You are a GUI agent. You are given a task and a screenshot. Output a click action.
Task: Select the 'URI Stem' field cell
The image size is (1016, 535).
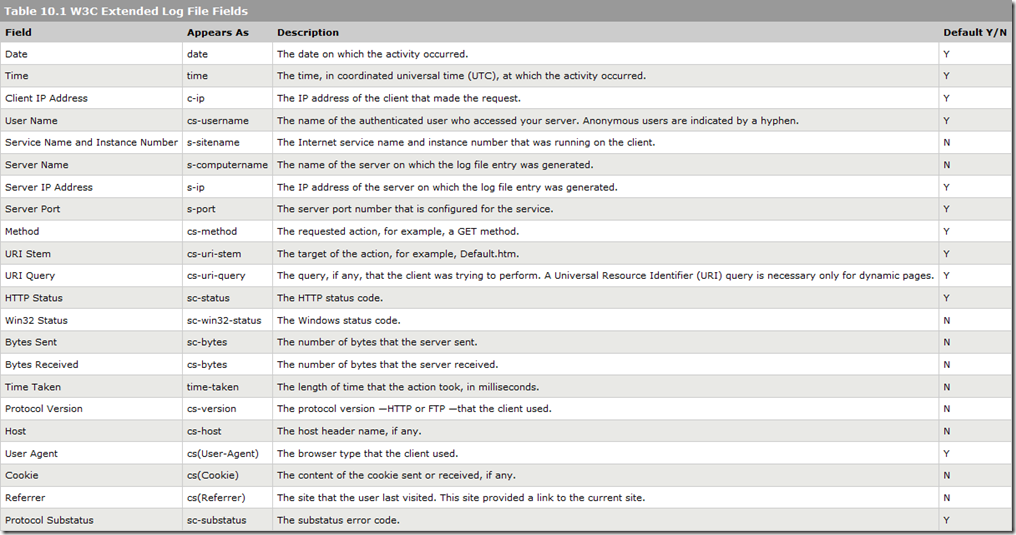click(x=91, y=254)
